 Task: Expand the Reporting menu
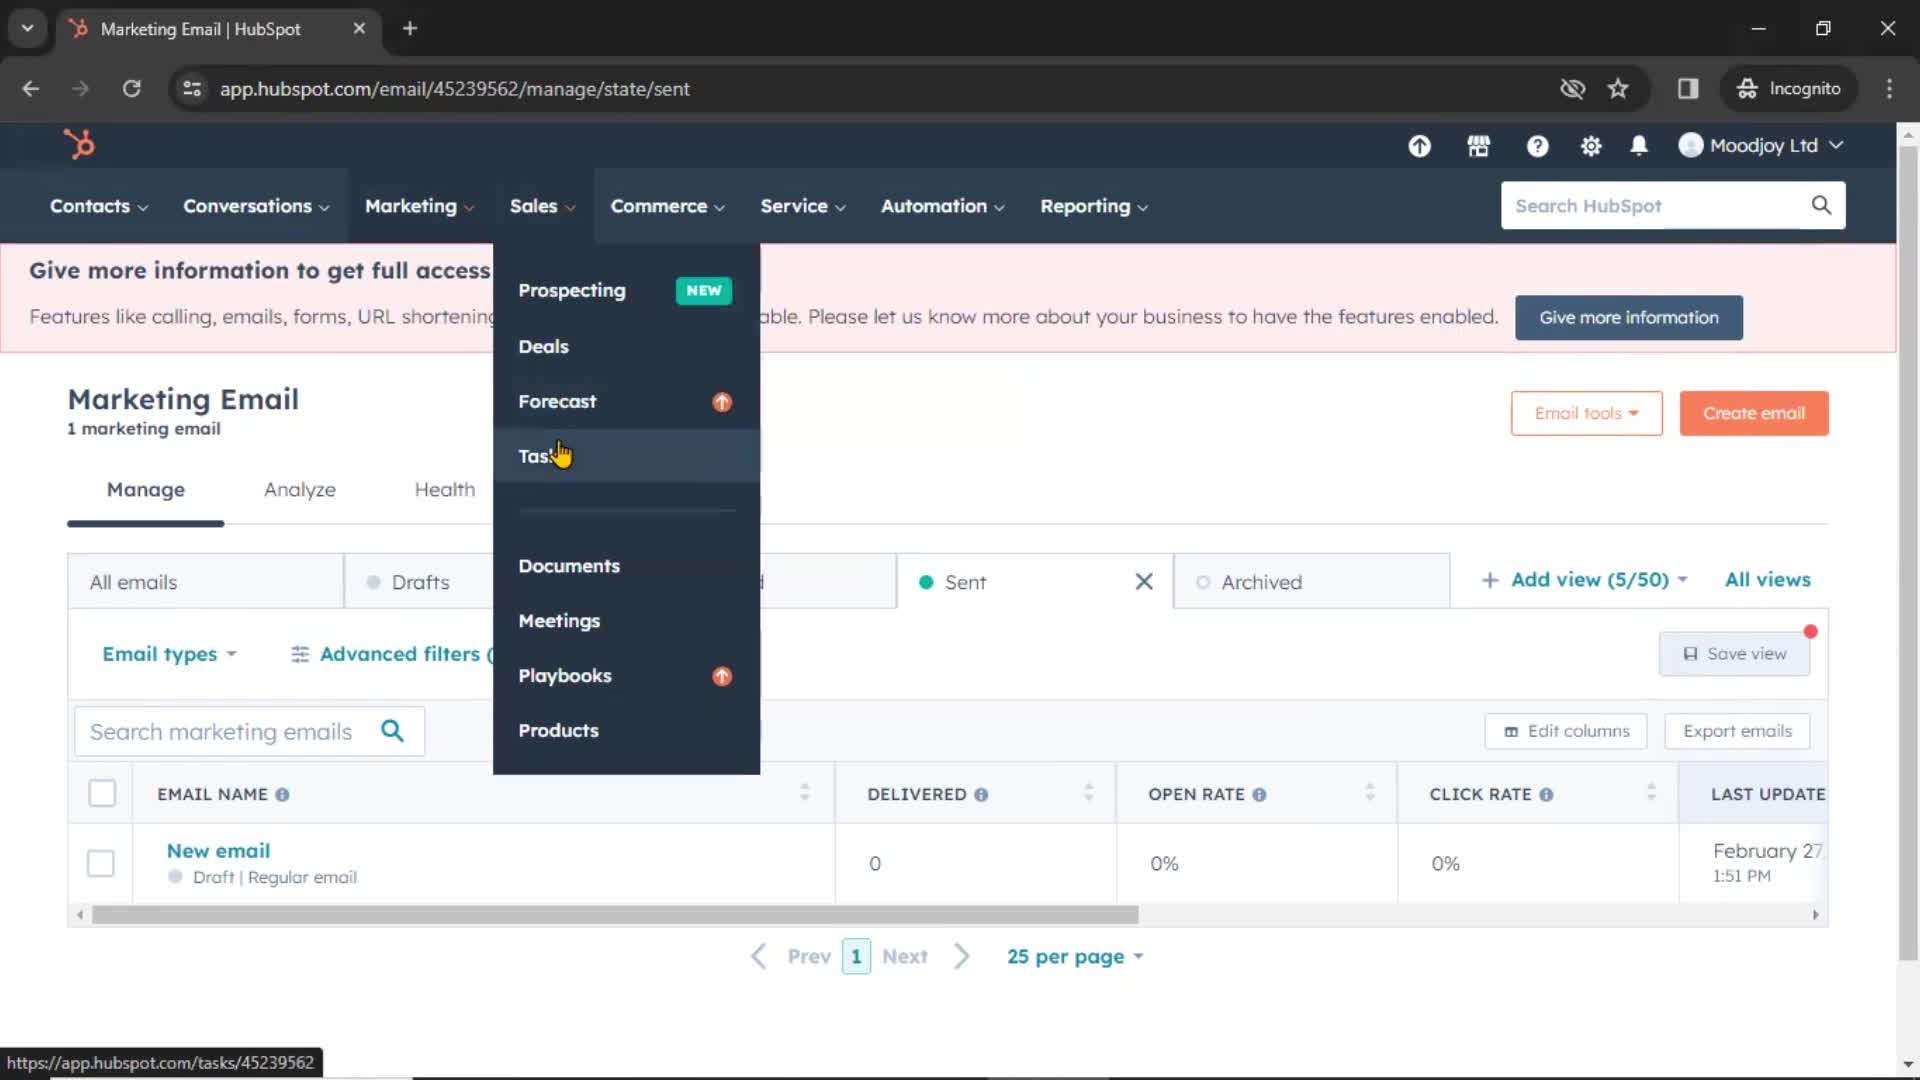tap(1094, 206)
